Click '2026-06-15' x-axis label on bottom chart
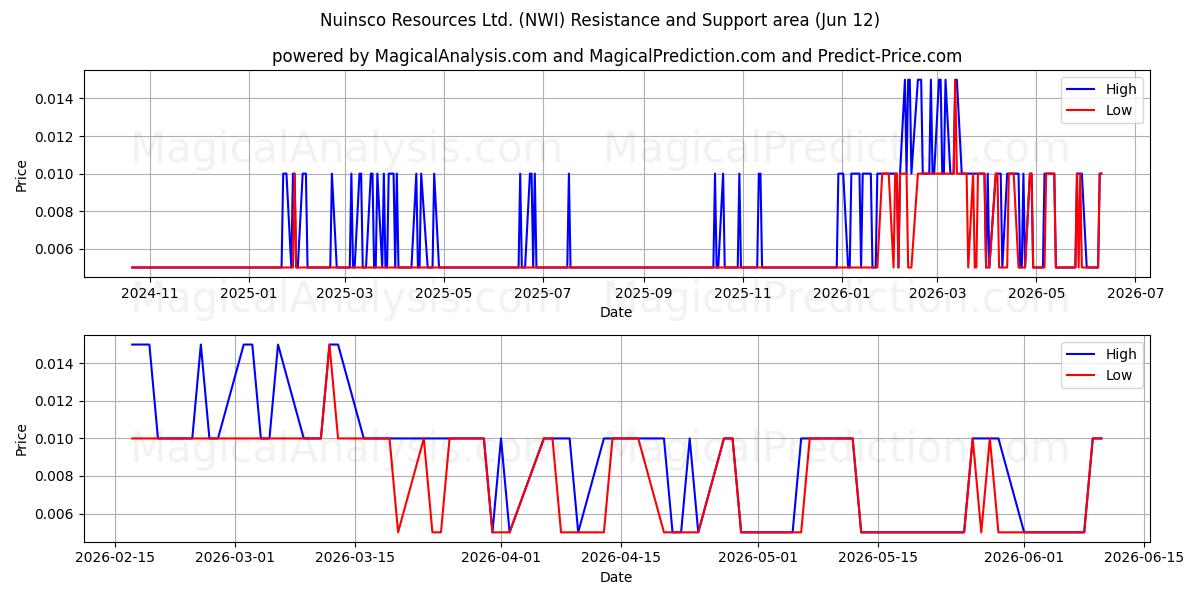1200x600 pixels. [x=1144, y=558]
